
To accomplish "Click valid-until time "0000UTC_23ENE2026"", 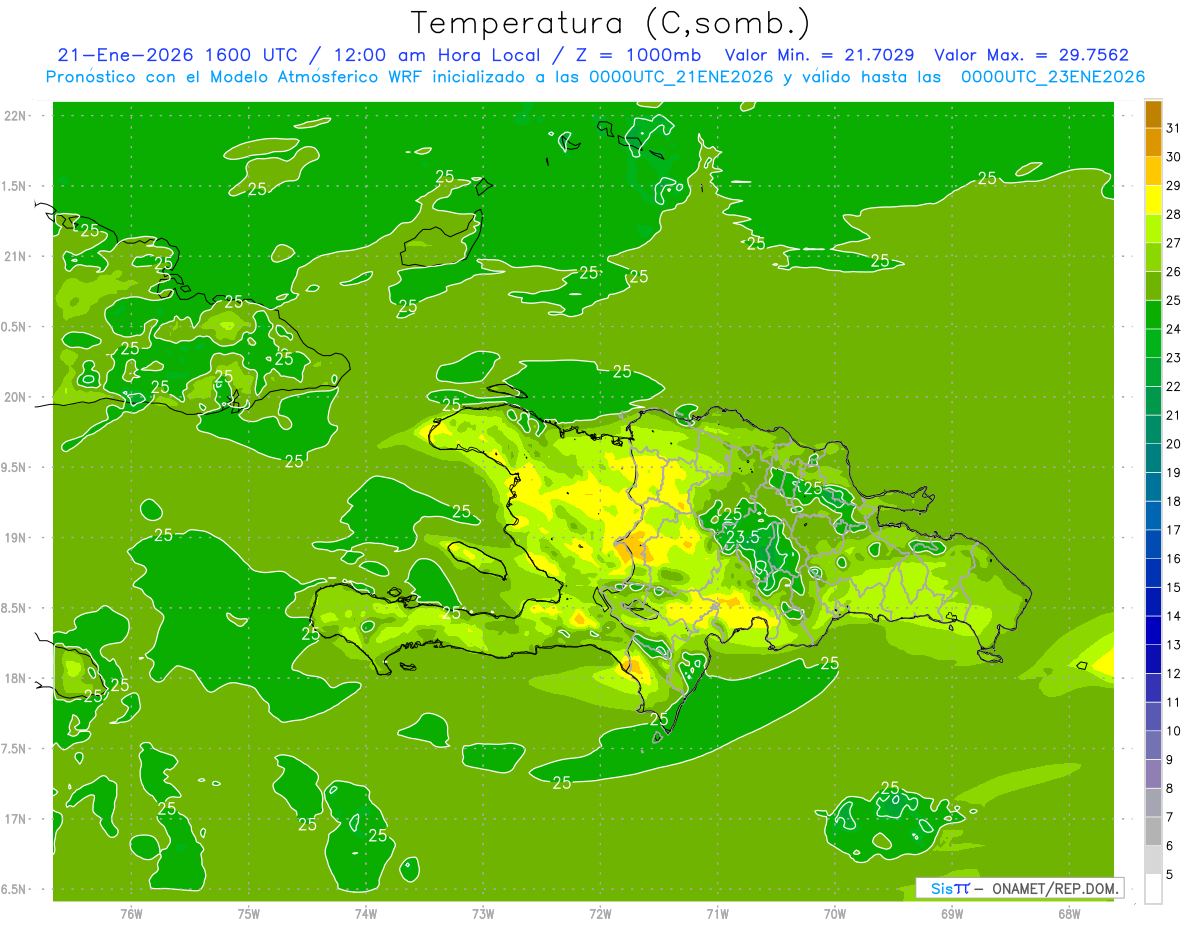I will [1053, 77].
